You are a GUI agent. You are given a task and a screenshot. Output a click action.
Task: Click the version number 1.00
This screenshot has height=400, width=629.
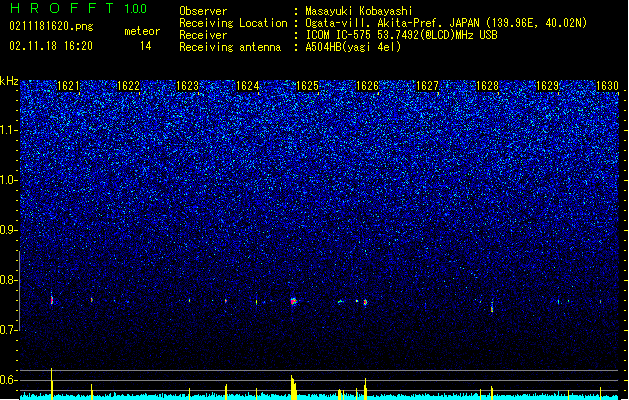point(135,9)
